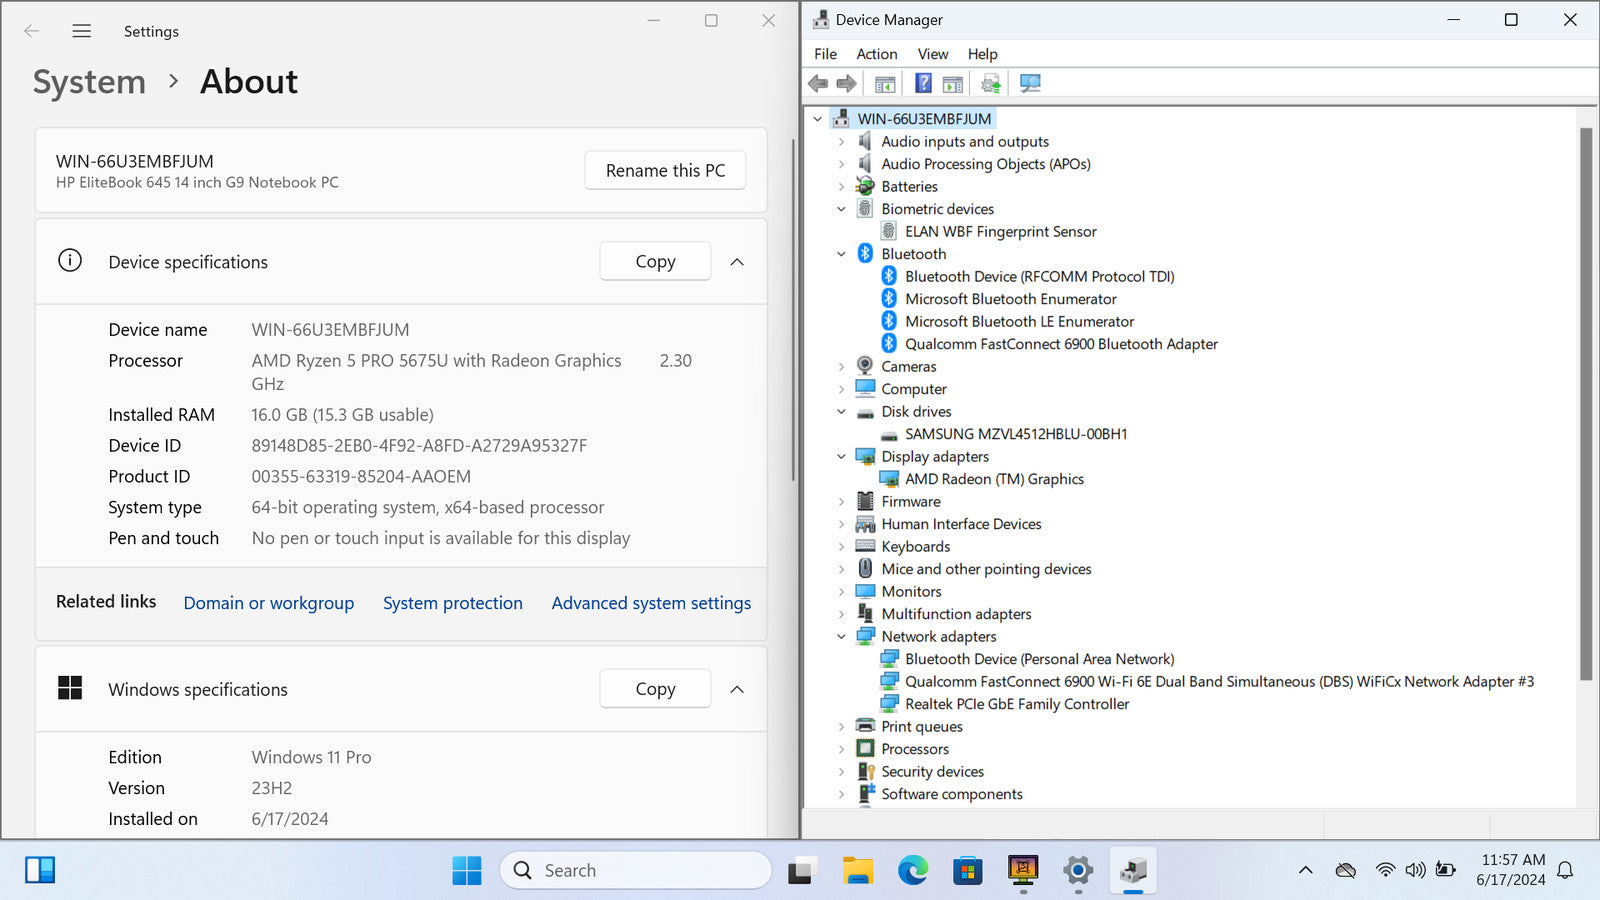The image size is (1600, 900).
Task: Click the OneDrive cloud tray icon
Action: [x=1346, y=870]
